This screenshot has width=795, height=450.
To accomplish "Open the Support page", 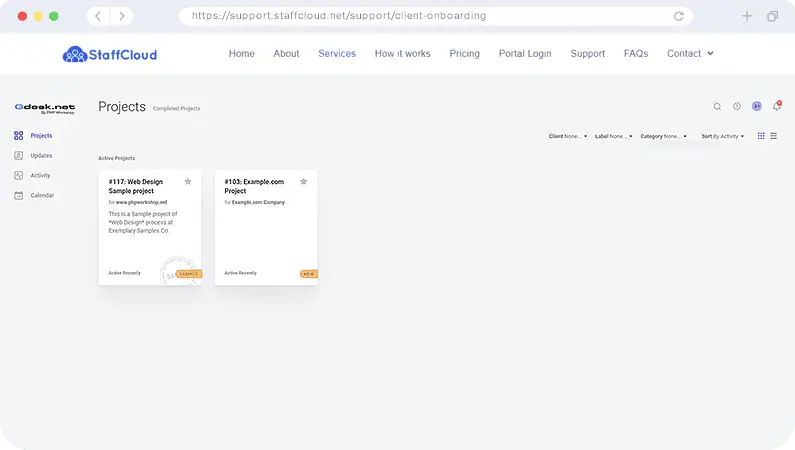I will (x=588, y=54).
